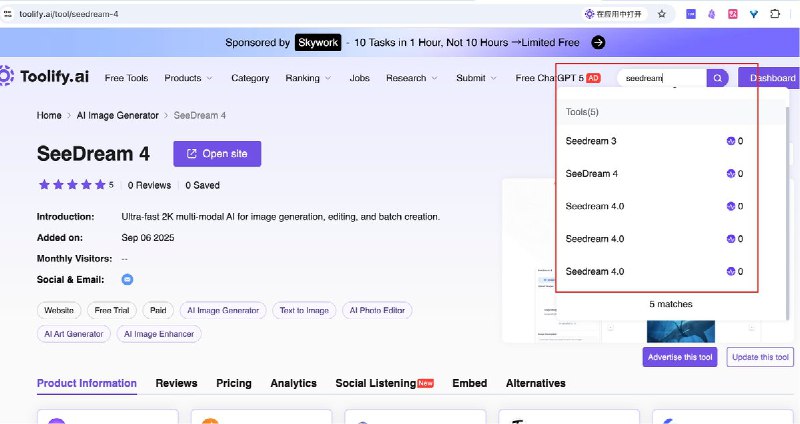800x424 pixels.
Task: Switch to the Analytics tab
Action: click(293, 383)
